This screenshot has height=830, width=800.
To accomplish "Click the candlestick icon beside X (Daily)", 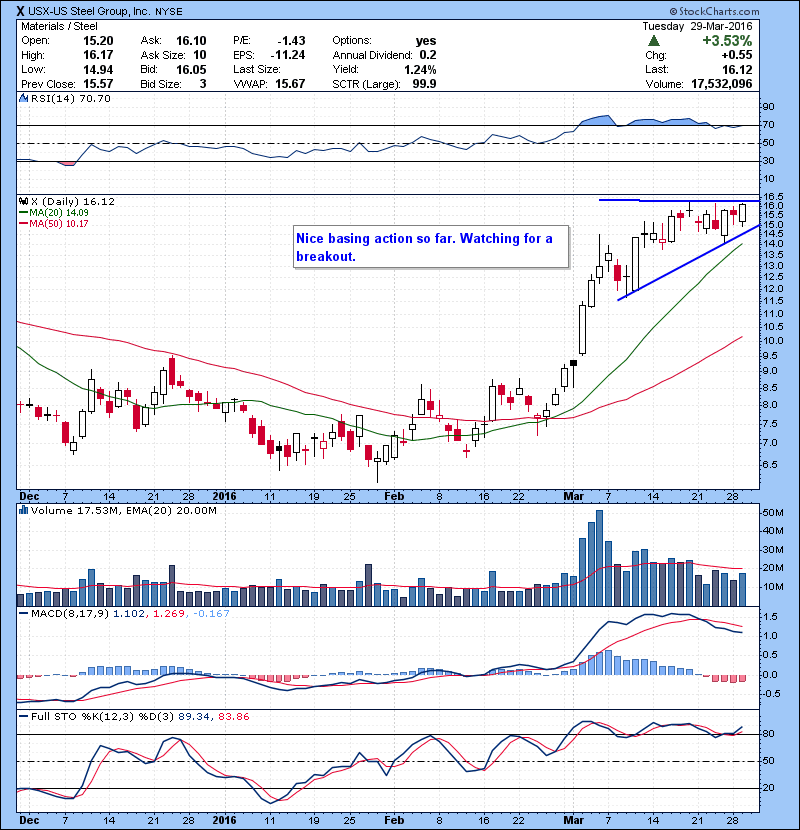I will point(23,201).
